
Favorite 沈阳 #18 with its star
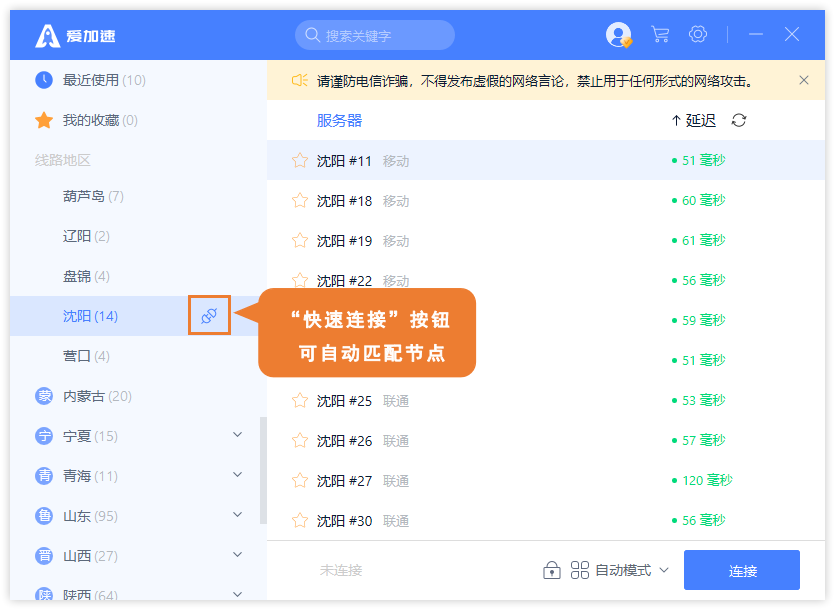click(x=300, y=200)
